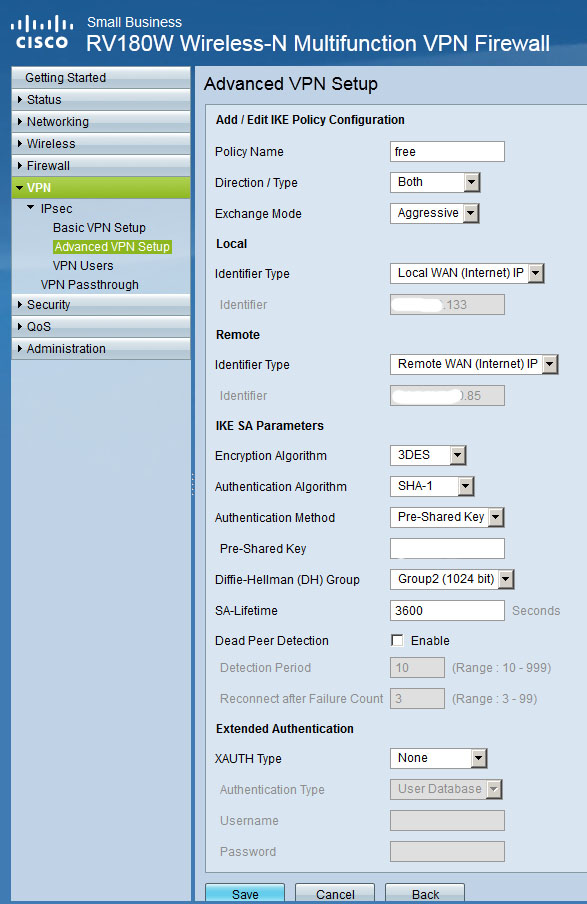
Task: Click the IKE SA Parameters heading
Action: pyautogui.click(x=269, y=425)
